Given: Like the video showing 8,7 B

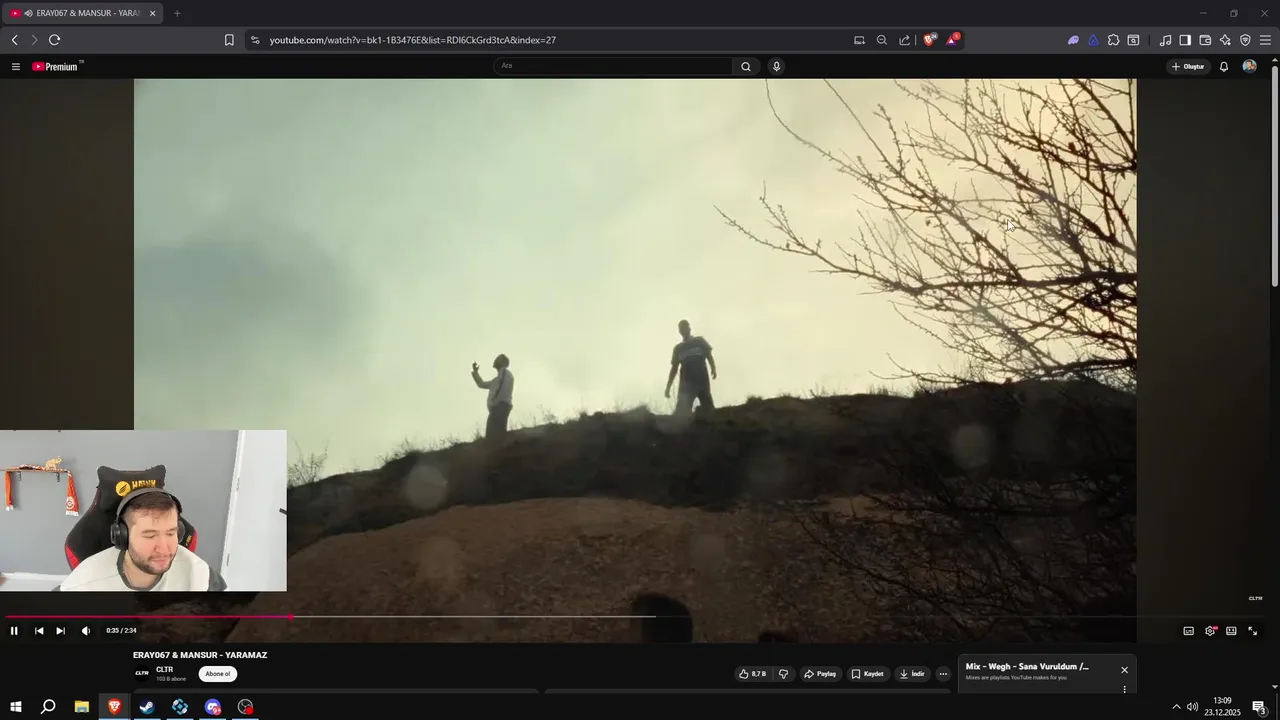Looking at the screenshot, I should [753, 674].
